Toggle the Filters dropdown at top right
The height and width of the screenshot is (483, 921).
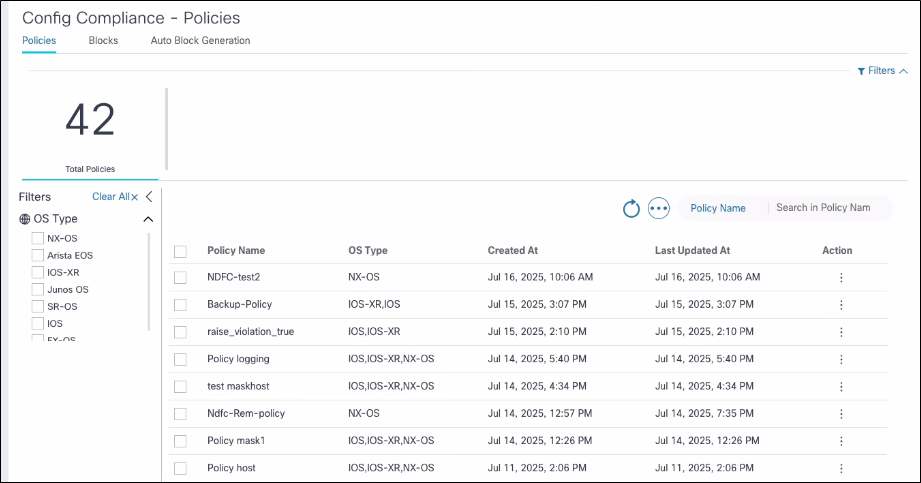pos(882,71)
